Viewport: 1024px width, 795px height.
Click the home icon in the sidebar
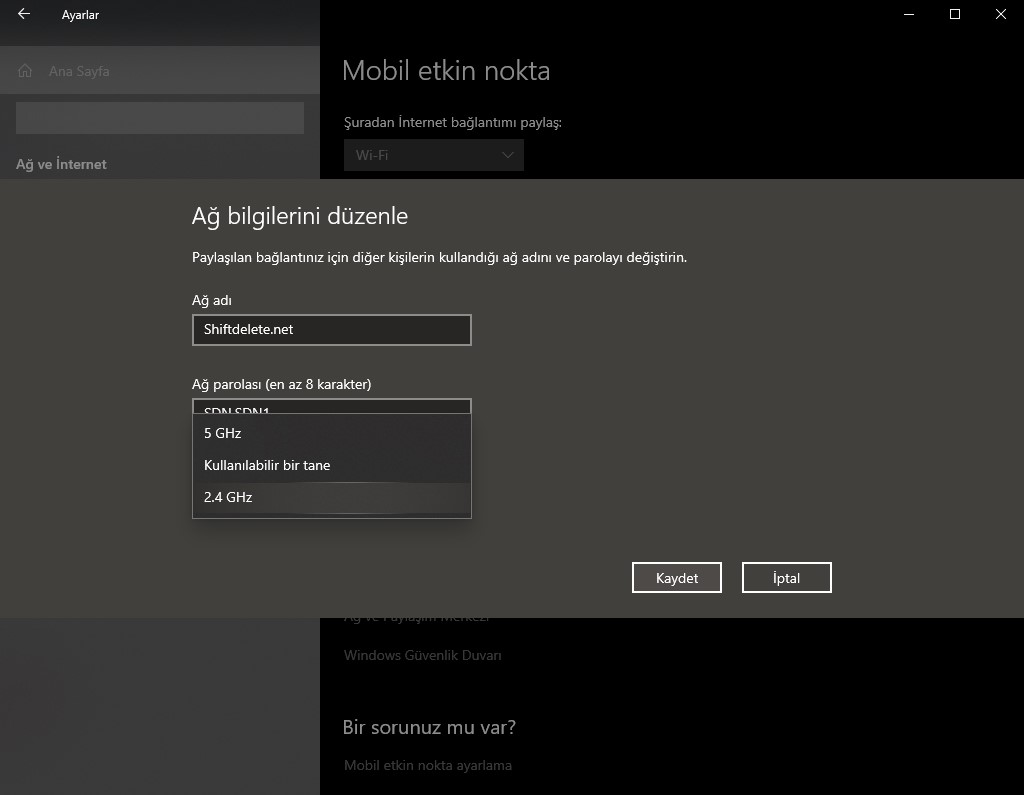click(x=26, y=72)
